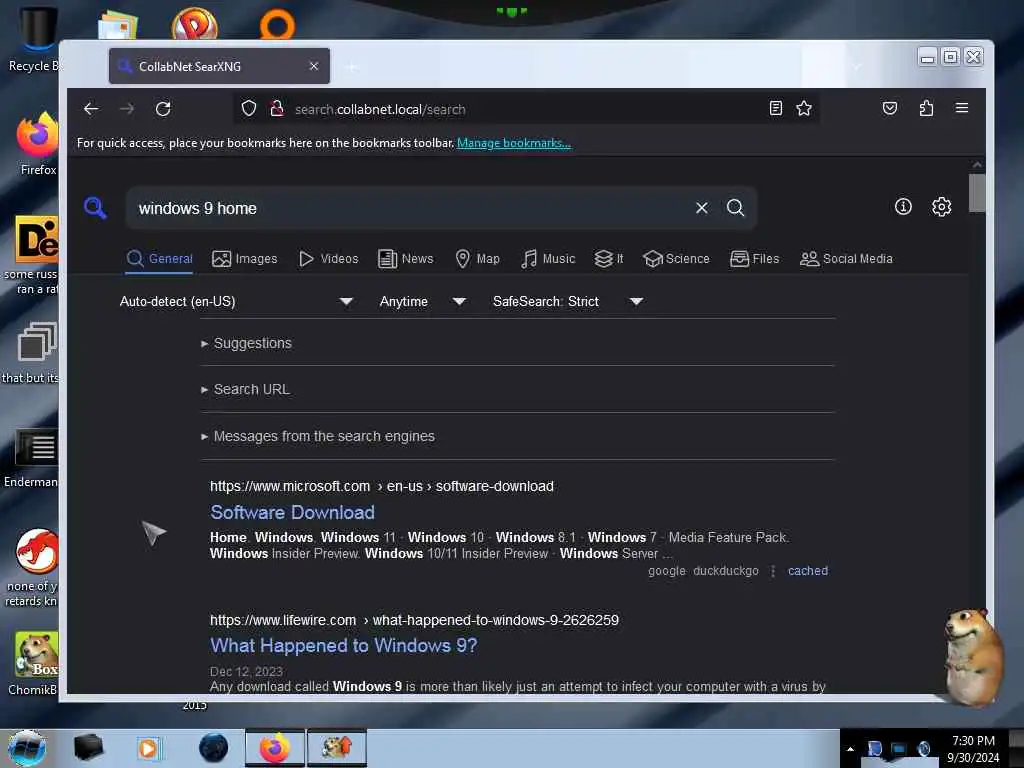Image resolution: width=1024 pixels, height=768 pixels.
Task: Switch to the IT category tab
Action: pos(609,259)
